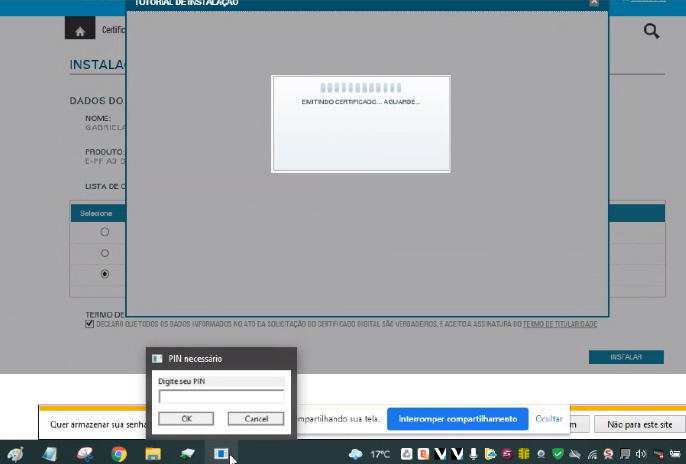This screenshot has width=686, height=464.
Task: Select the first certificate radio button
Action: click(105, 232)
